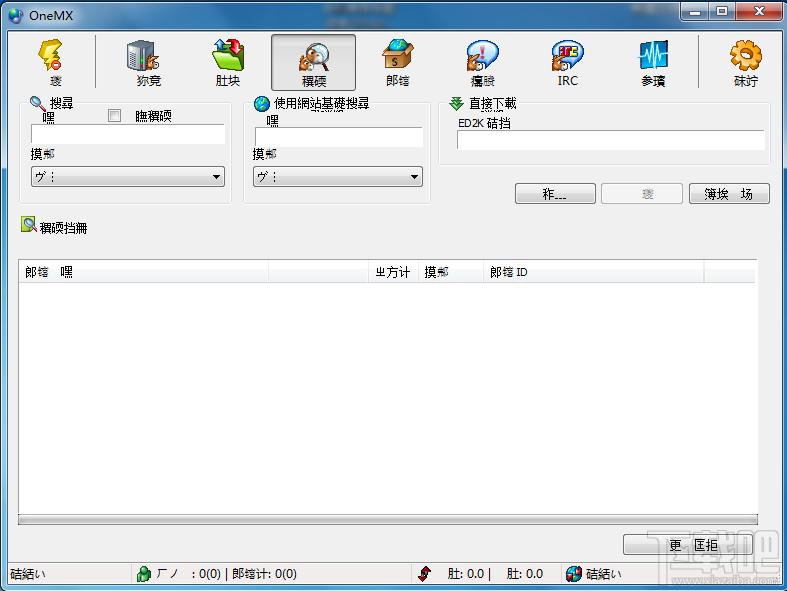Click the leftmost button in the button row
787x591 pixels.
[555, 194]
